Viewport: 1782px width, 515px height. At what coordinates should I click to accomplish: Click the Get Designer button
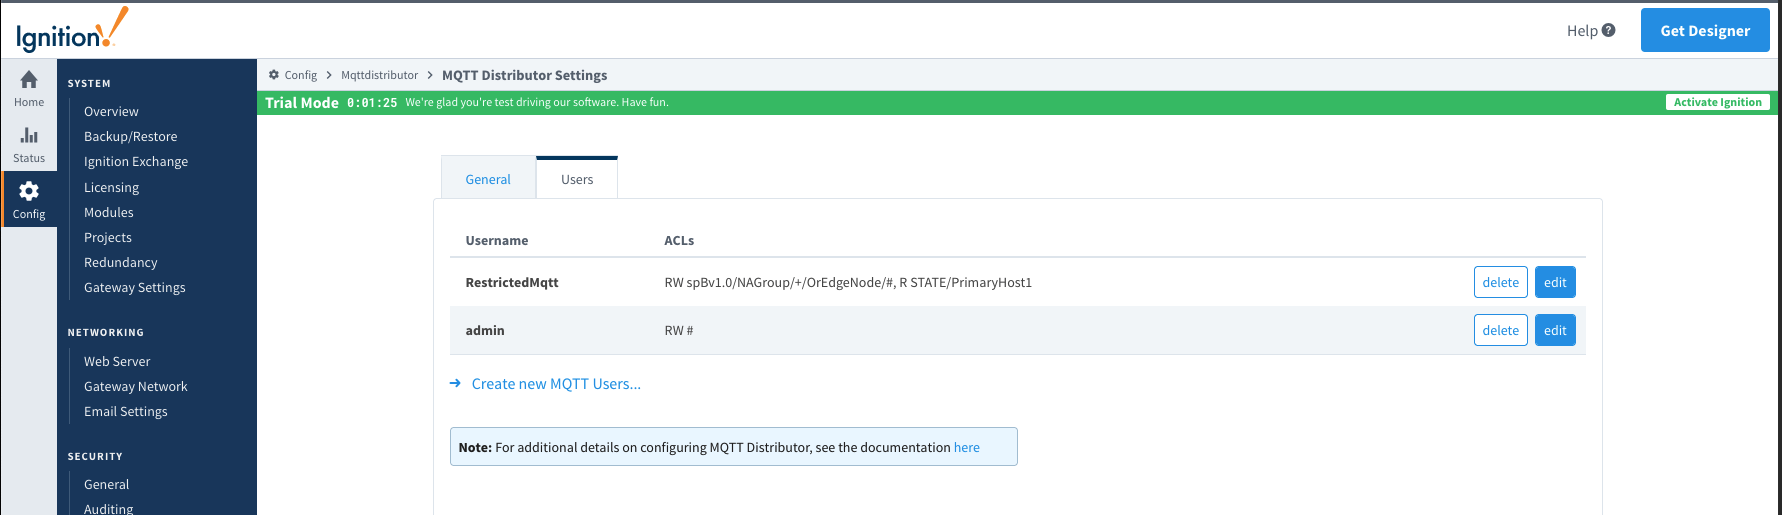[1705, 30]
